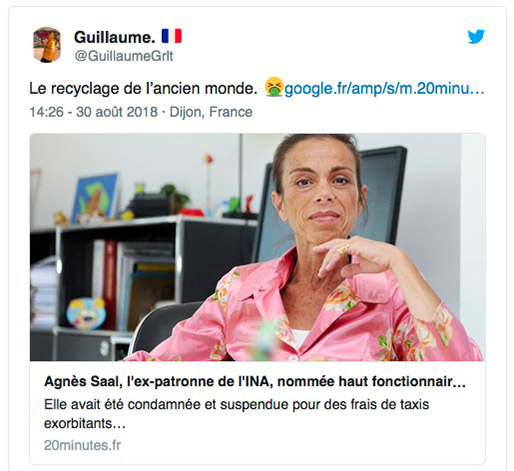Open Guillaume's profile avatar picture
Screen dimensions: 514x471
coord(47,45)
